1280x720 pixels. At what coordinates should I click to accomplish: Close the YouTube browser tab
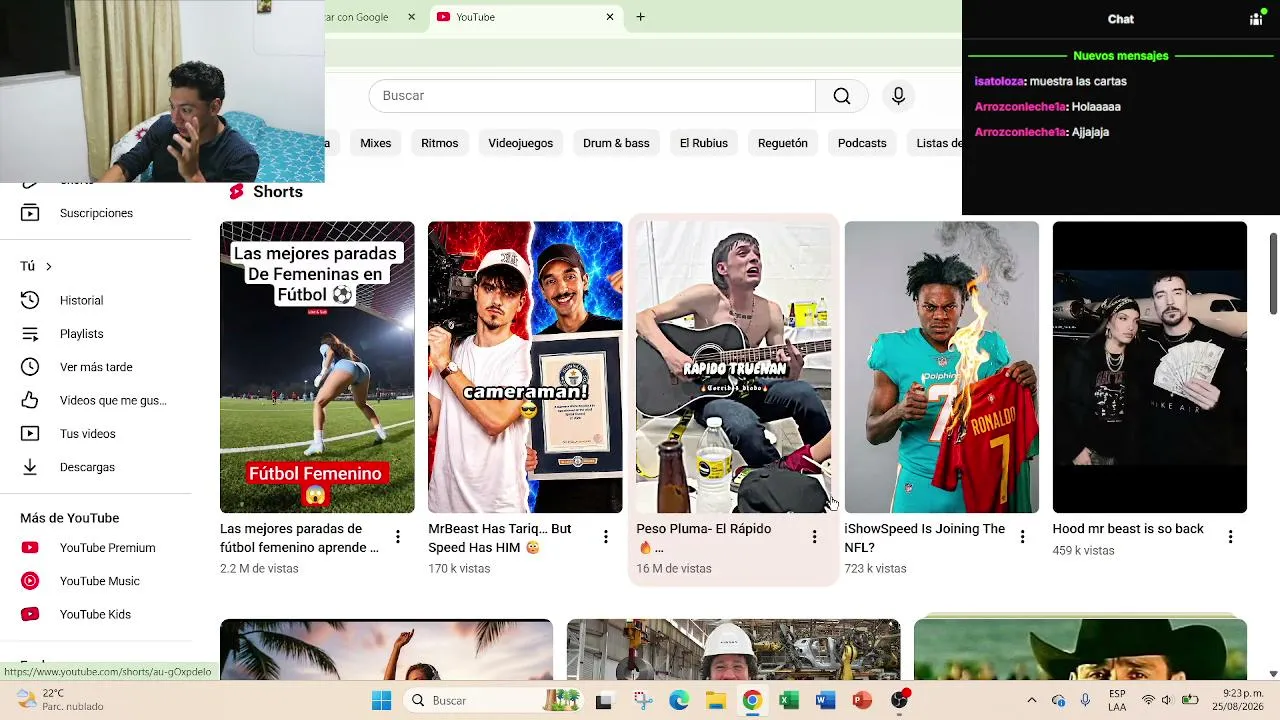pyautogui.click(x=610, y=17)
